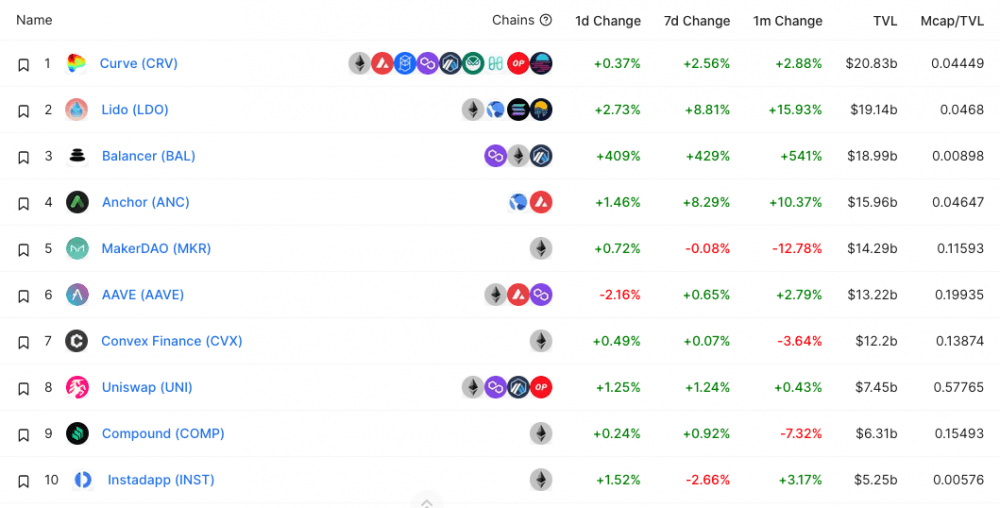Click the MakerDAO teal logo
Screen dimensions: 1000x508
click(77, 249)
